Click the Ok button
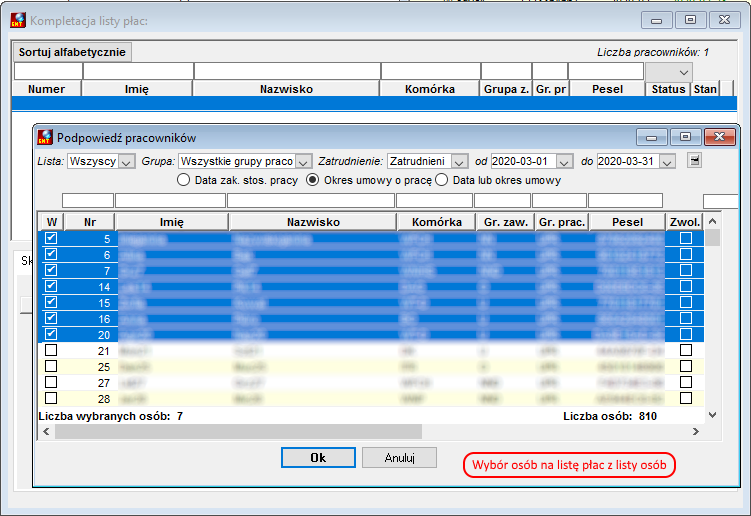 tap(318, 458)
